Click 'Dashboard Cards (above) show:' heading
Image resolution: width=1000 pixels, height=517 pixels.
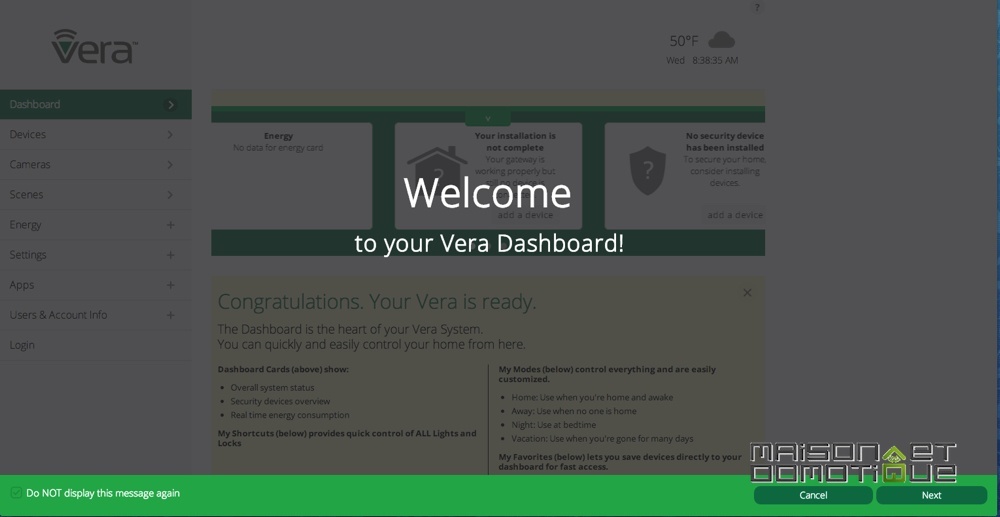point(283,370)
